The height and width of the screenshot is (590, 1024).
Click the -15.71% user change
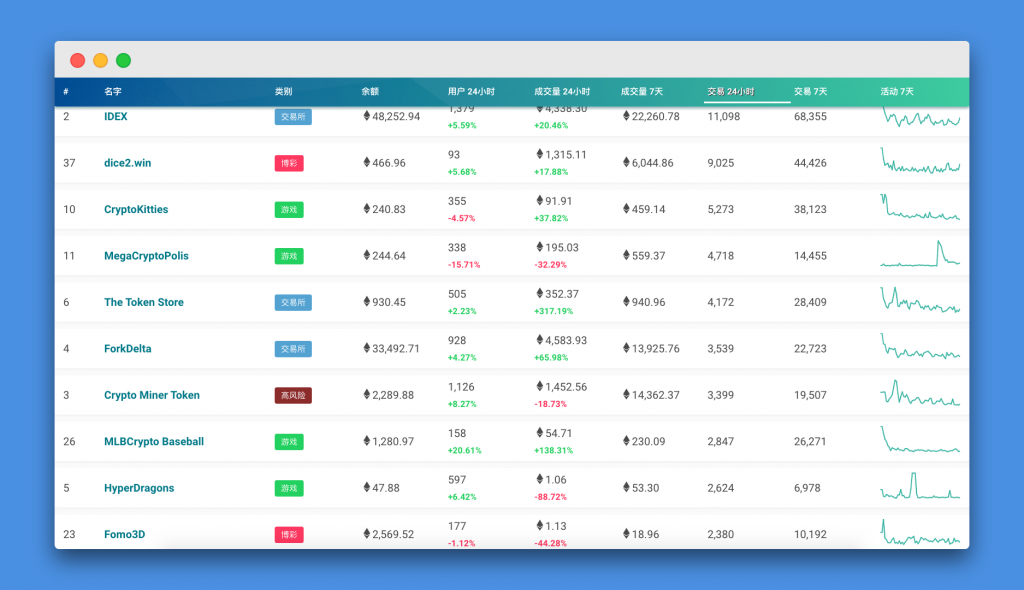coord(464,265)
